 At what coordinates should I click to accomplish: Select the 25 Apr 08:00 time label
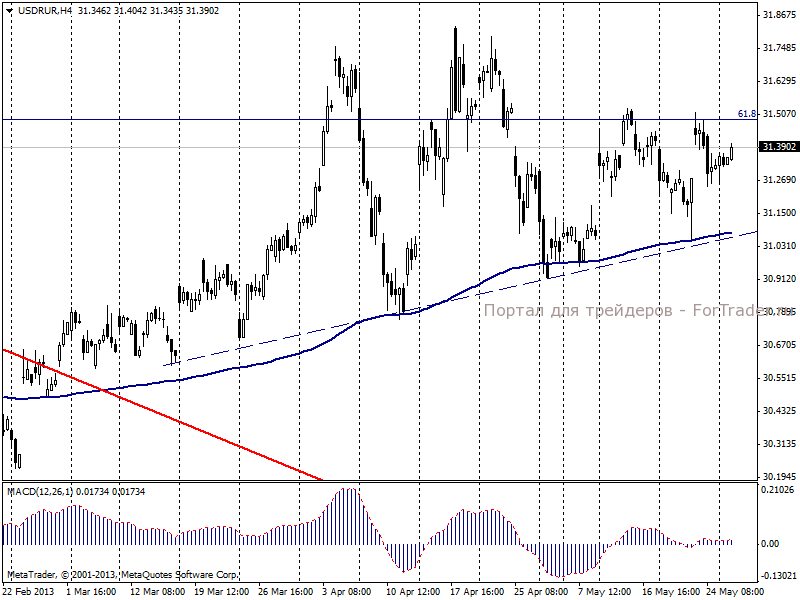pyautogui.click(x=541, y=592)
